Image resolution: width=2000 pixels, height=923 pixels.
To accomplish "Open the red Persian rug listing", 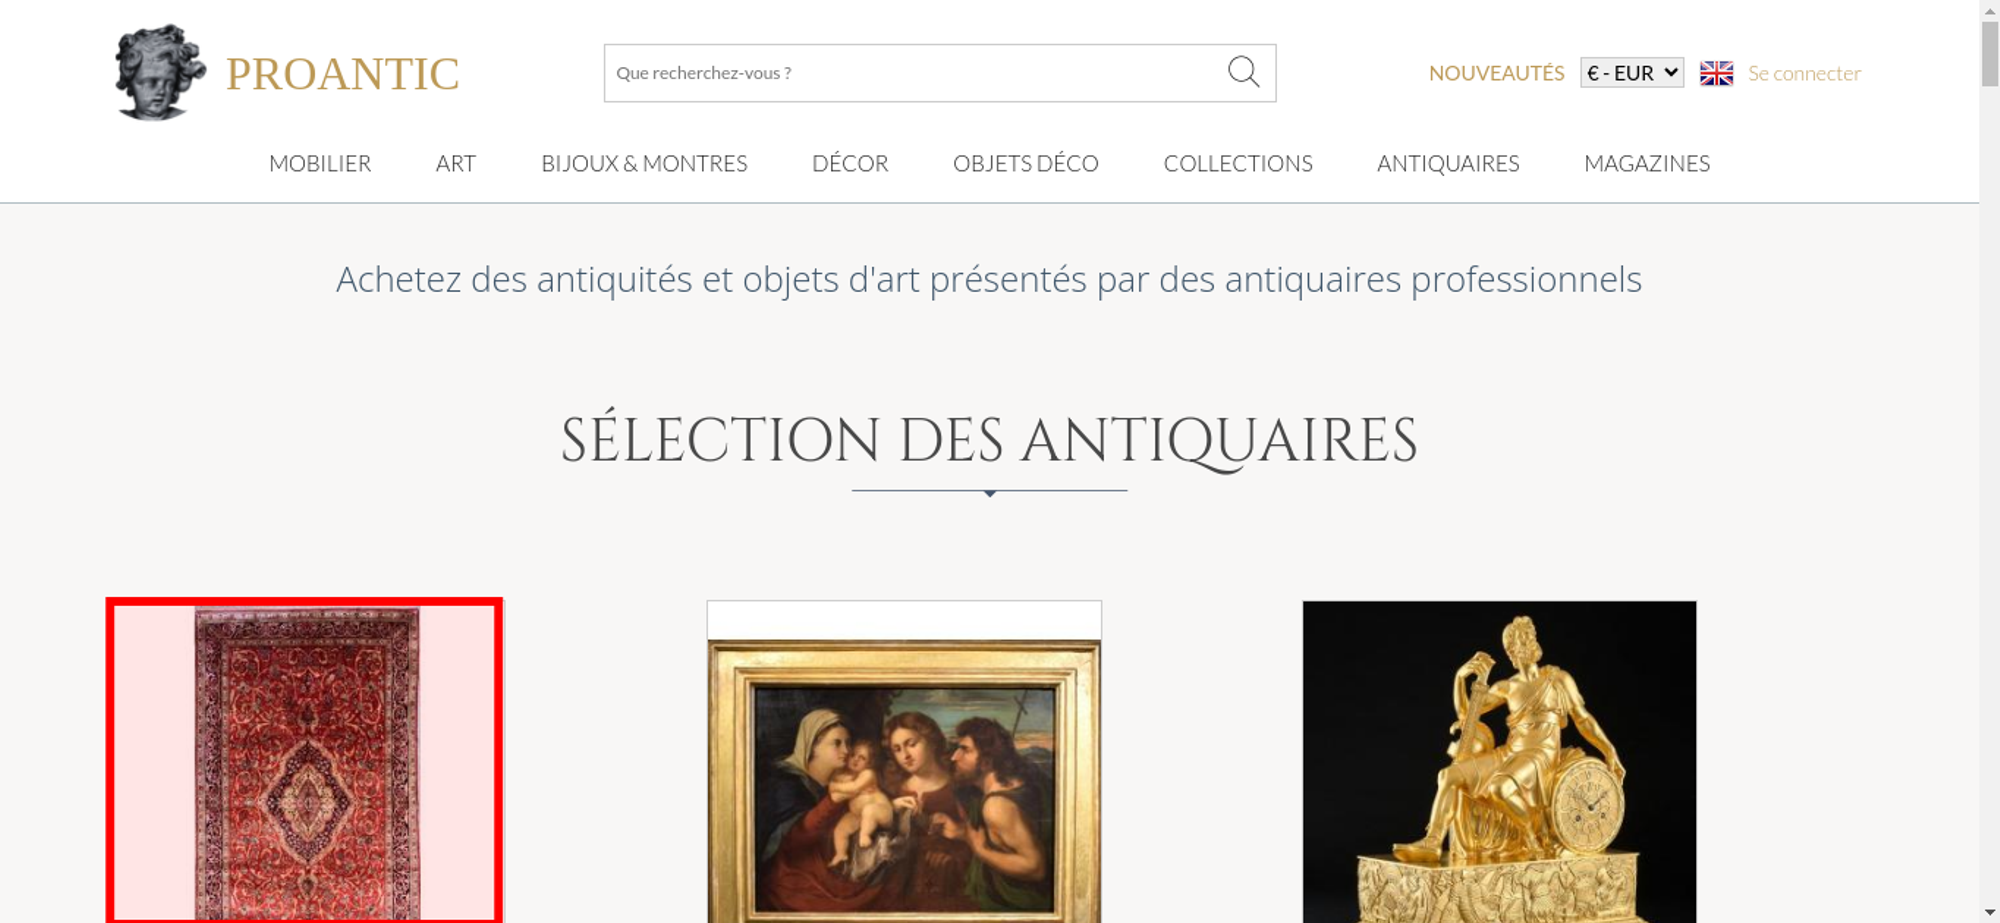I will tap(304, 761).
